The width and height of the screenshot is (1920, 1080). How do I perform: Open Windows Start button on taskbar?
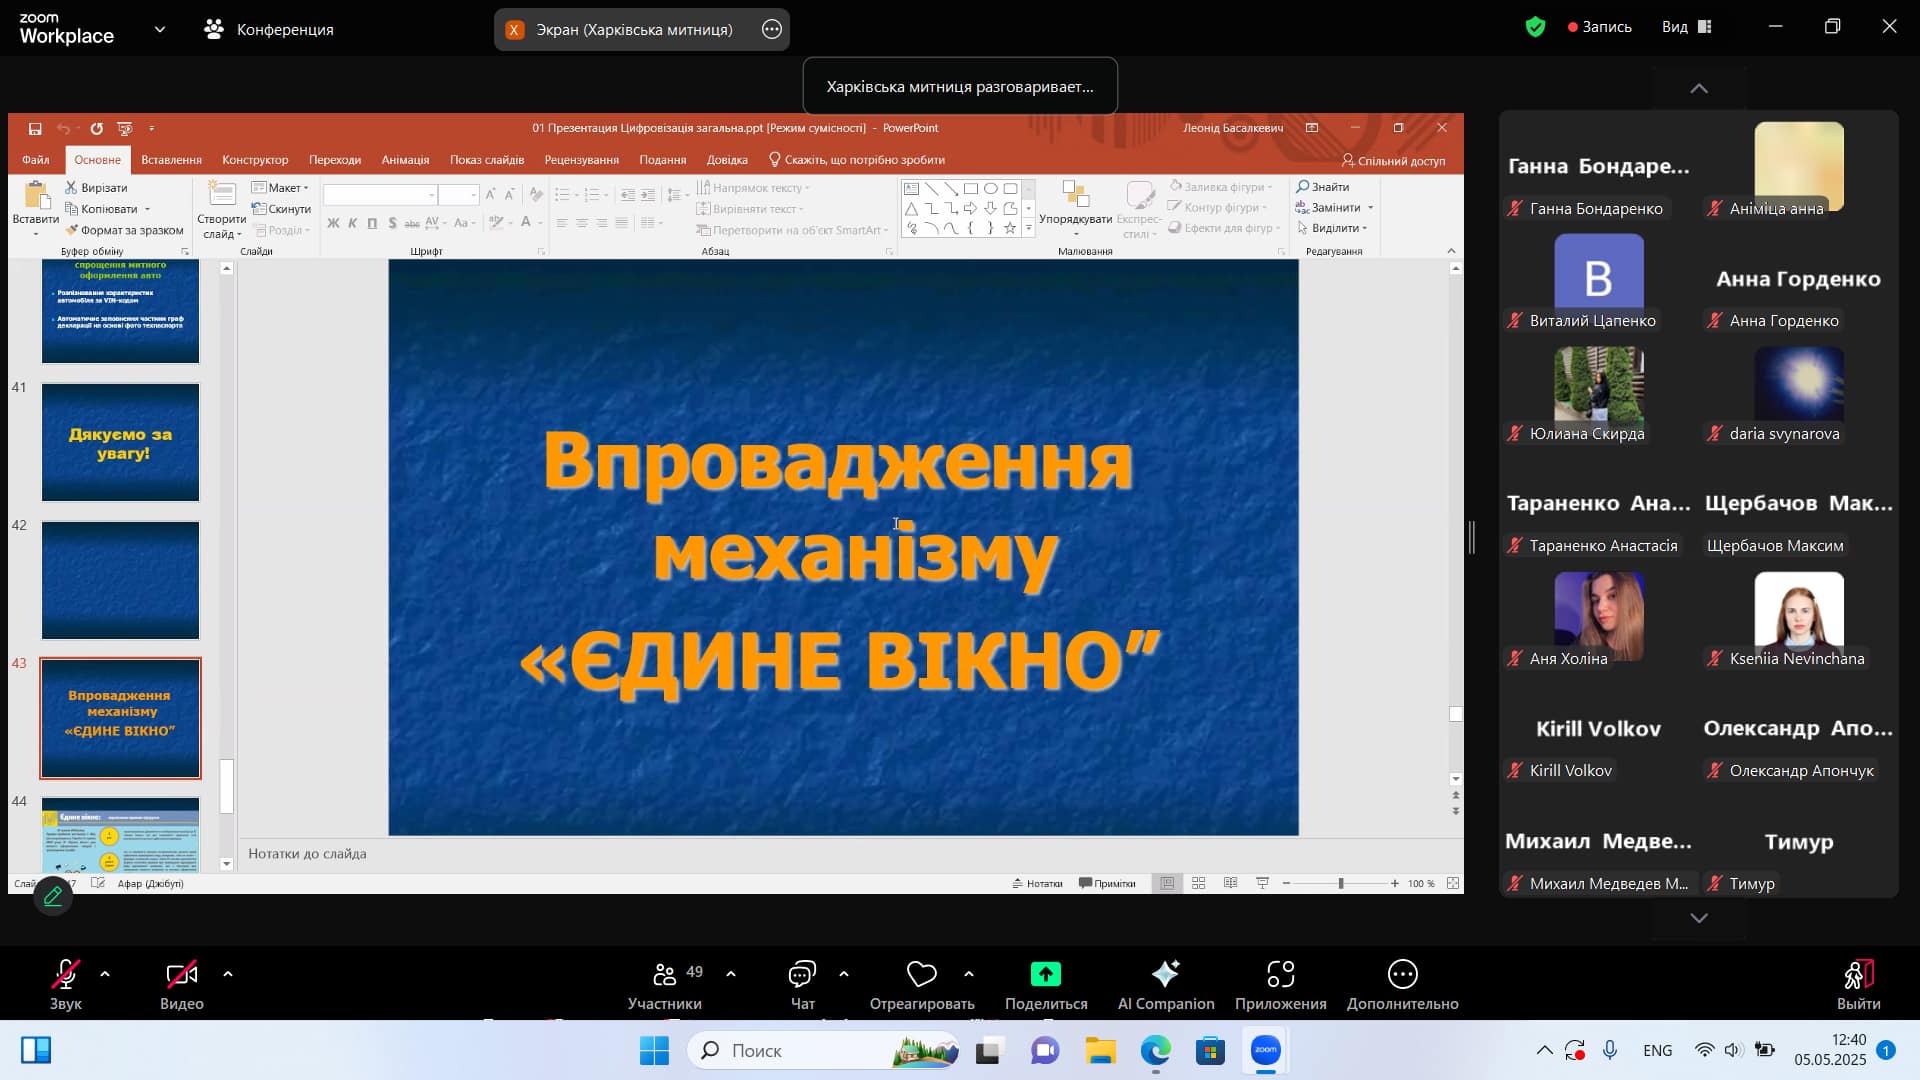655,1050
